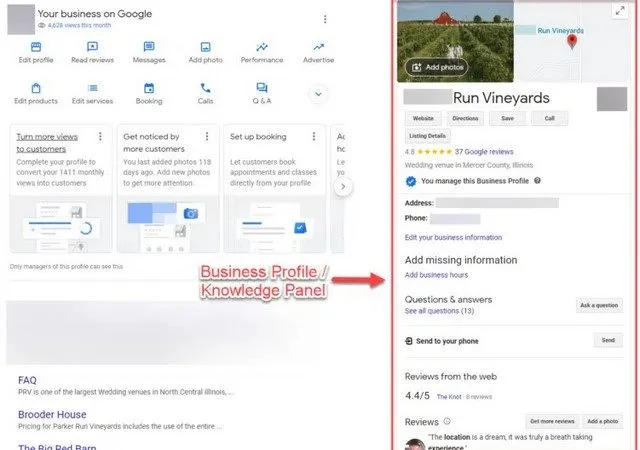This screenshot has height=450, width=640.
Task: Click the views this month link
Action: [x=79, y=25]
